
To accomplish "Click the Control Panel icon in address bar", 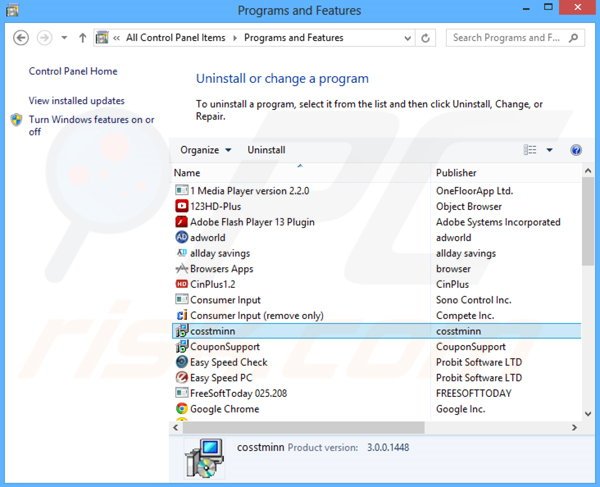I will pos(102,37).
